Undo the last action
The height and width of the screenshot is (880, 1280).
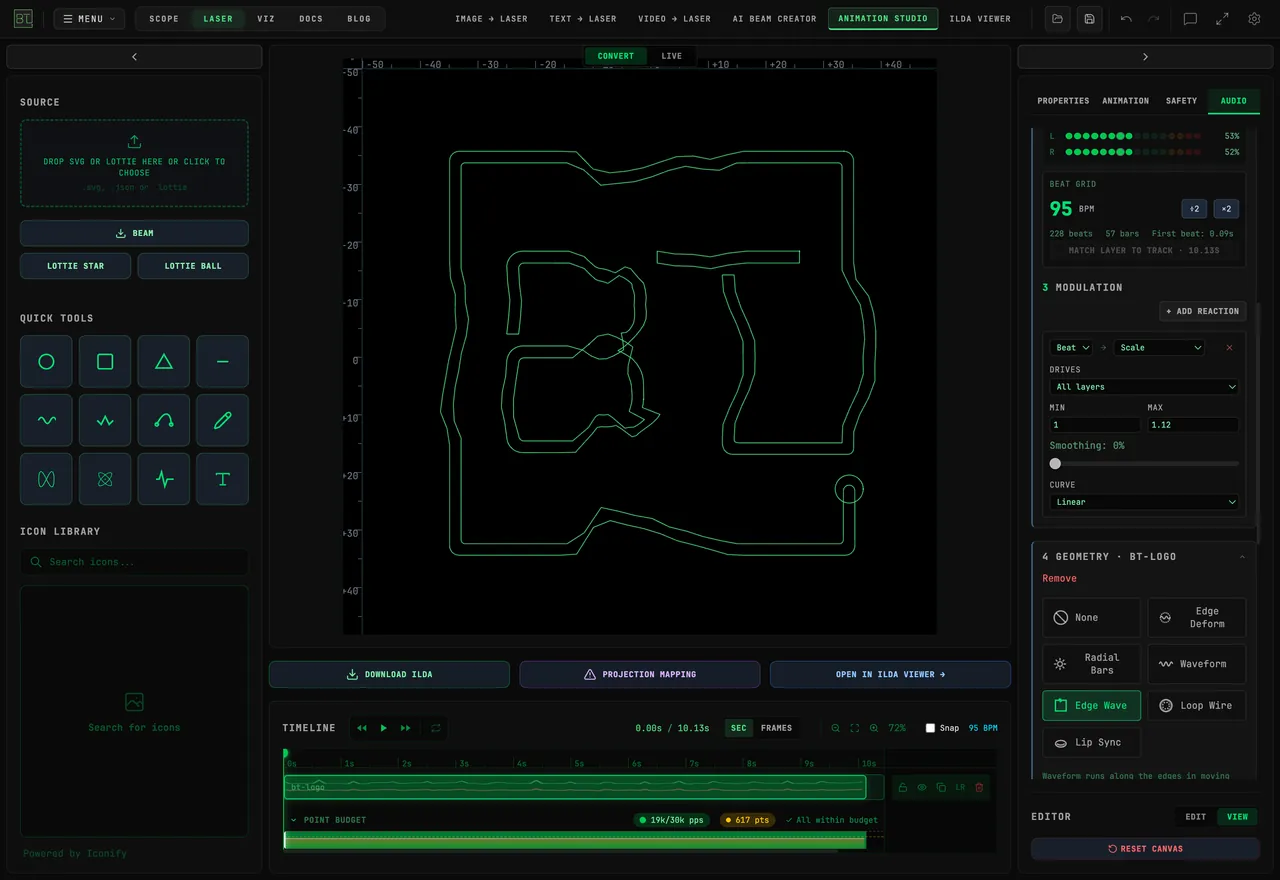1126,19
